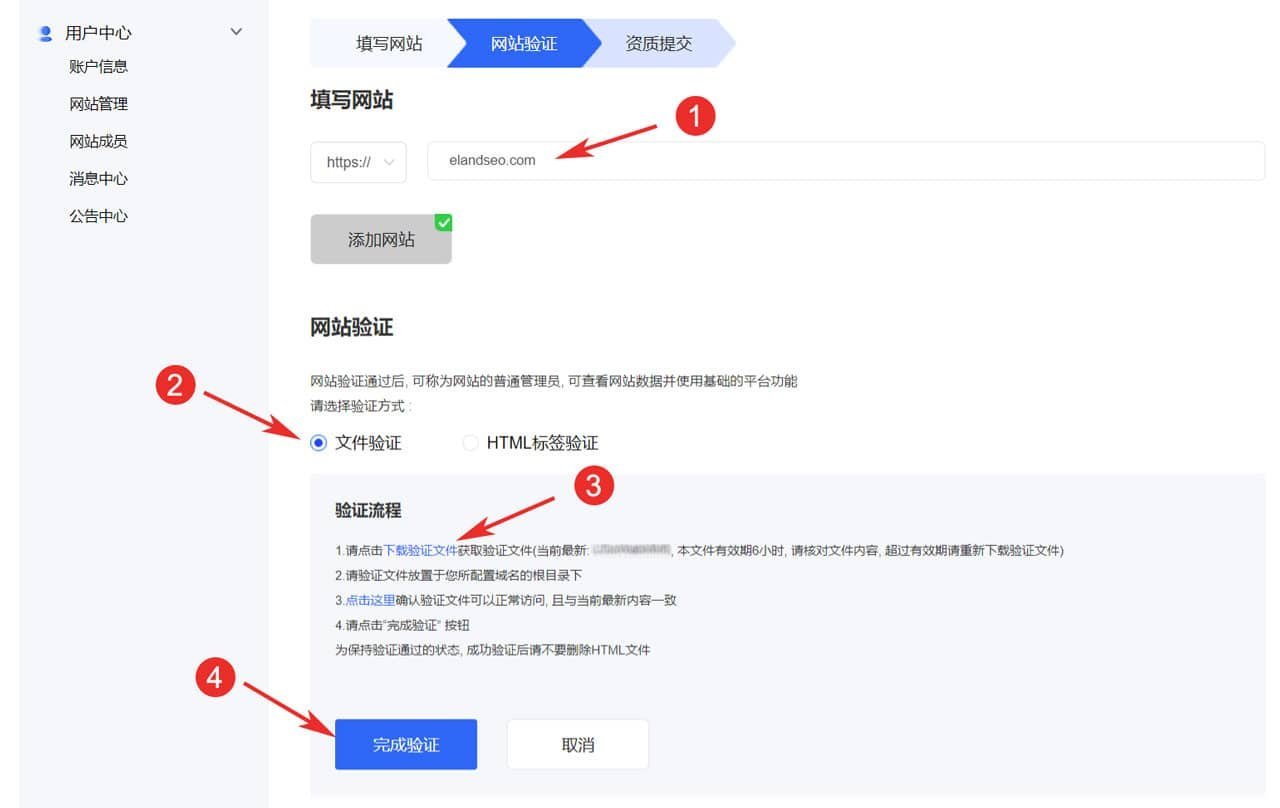The height and width of the screenshot is (808, 1280).
Task: Select the HTML标签验证 radio button
Action: (x=470, y=443)
